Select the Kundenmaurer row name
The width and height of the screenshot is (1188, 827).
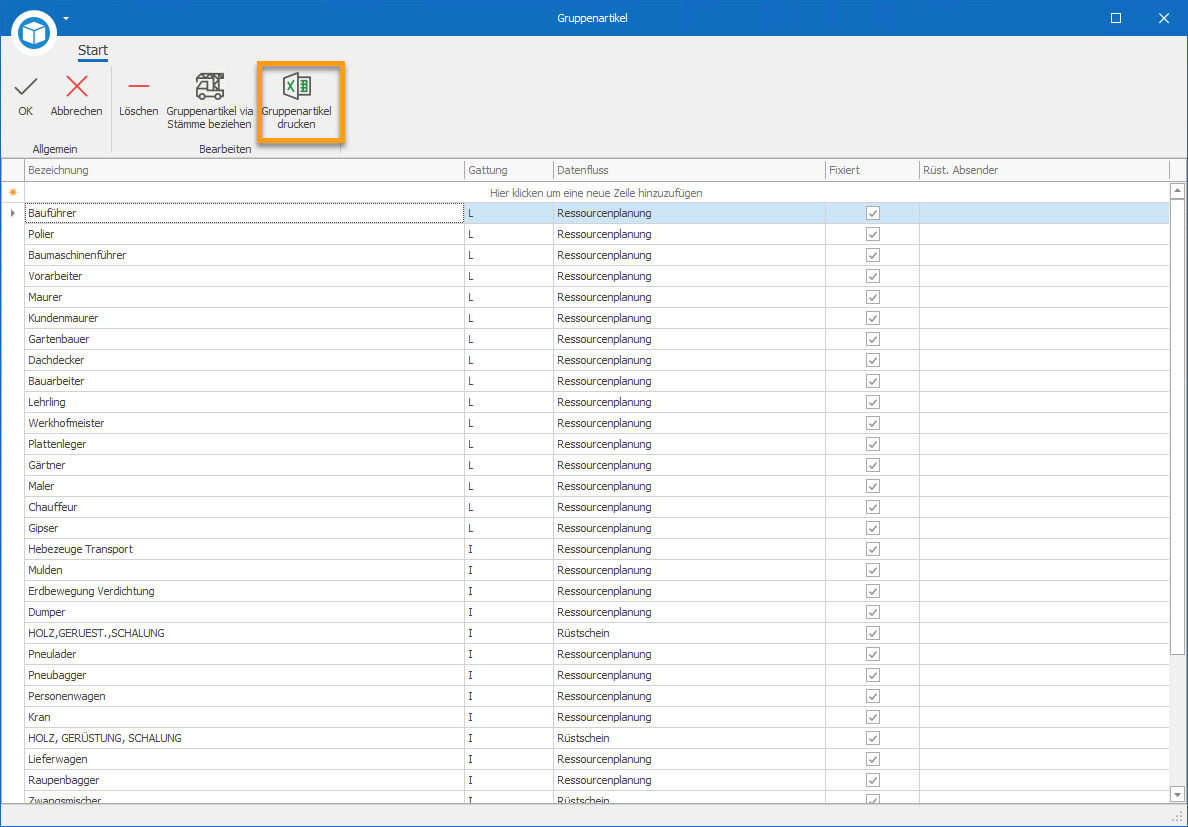click(x=63, y=318)
